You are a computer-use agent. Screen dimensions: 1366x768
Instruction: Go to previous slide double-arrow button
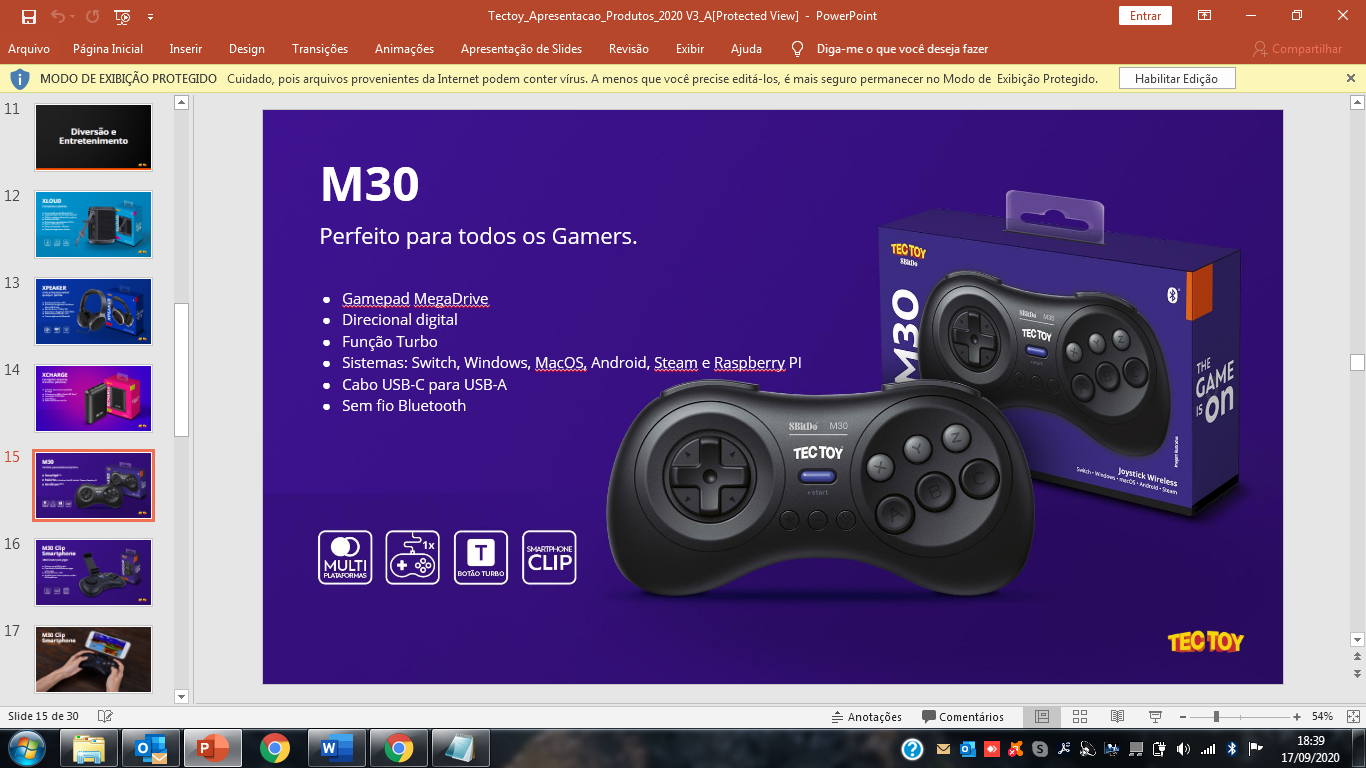pos(1357,658)
